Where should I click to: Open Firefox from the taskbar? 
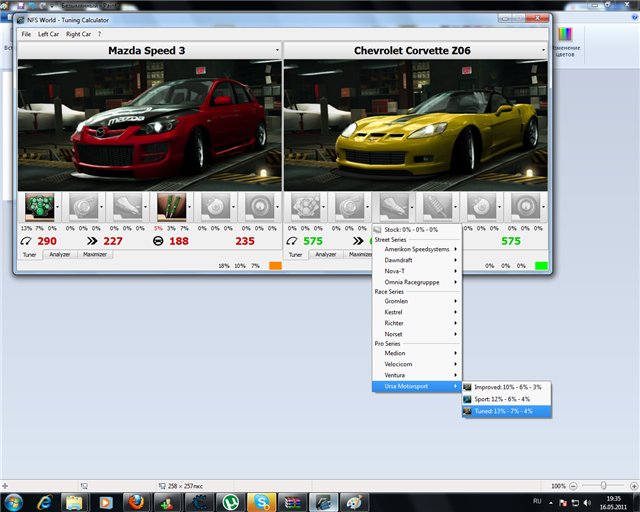pyautogui.click(x=136, y=502)
